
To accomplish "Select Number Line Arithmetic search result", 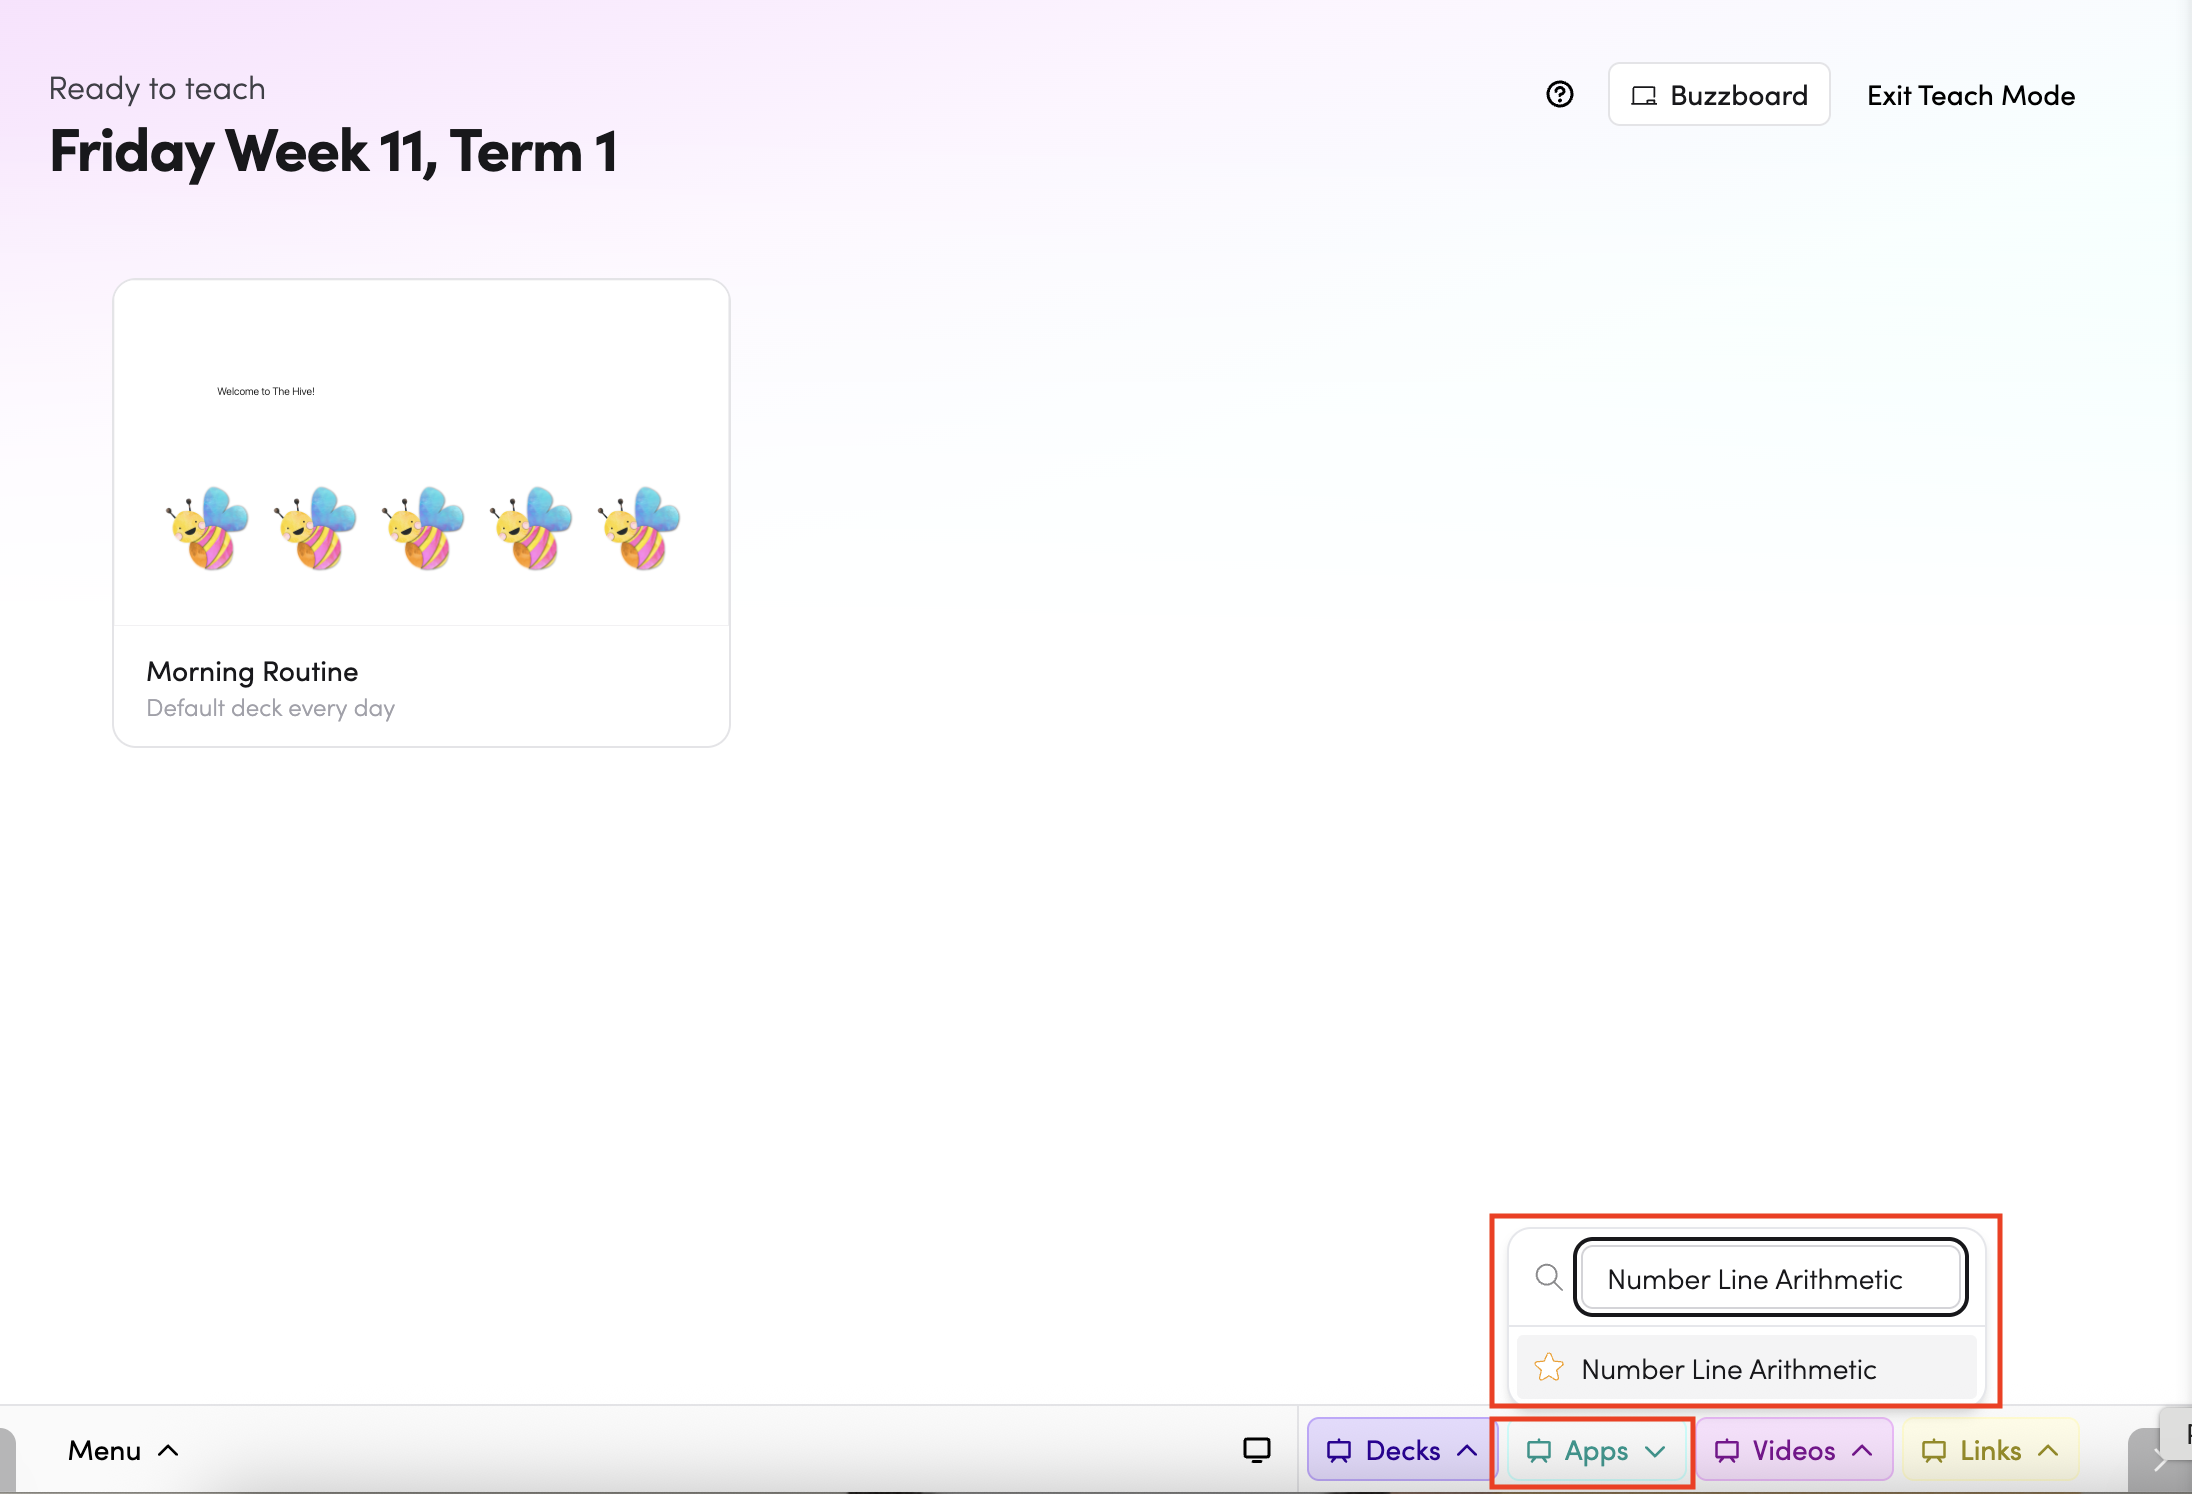I will coord(1728,1368).
